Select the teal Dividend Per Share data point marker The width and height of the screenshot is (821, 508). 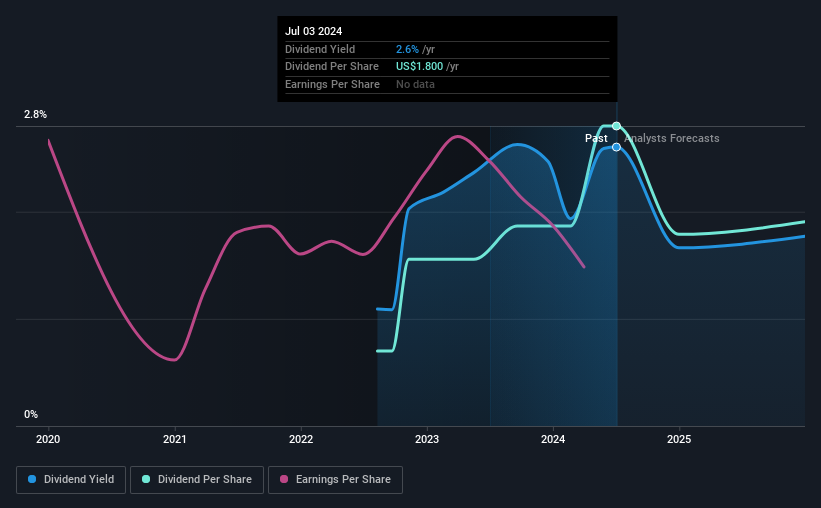[x=616, y=126]
